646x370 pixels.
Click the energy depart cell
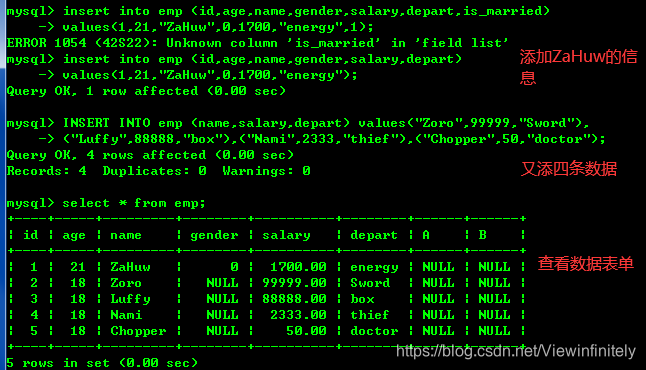click(x=374, y=267)
